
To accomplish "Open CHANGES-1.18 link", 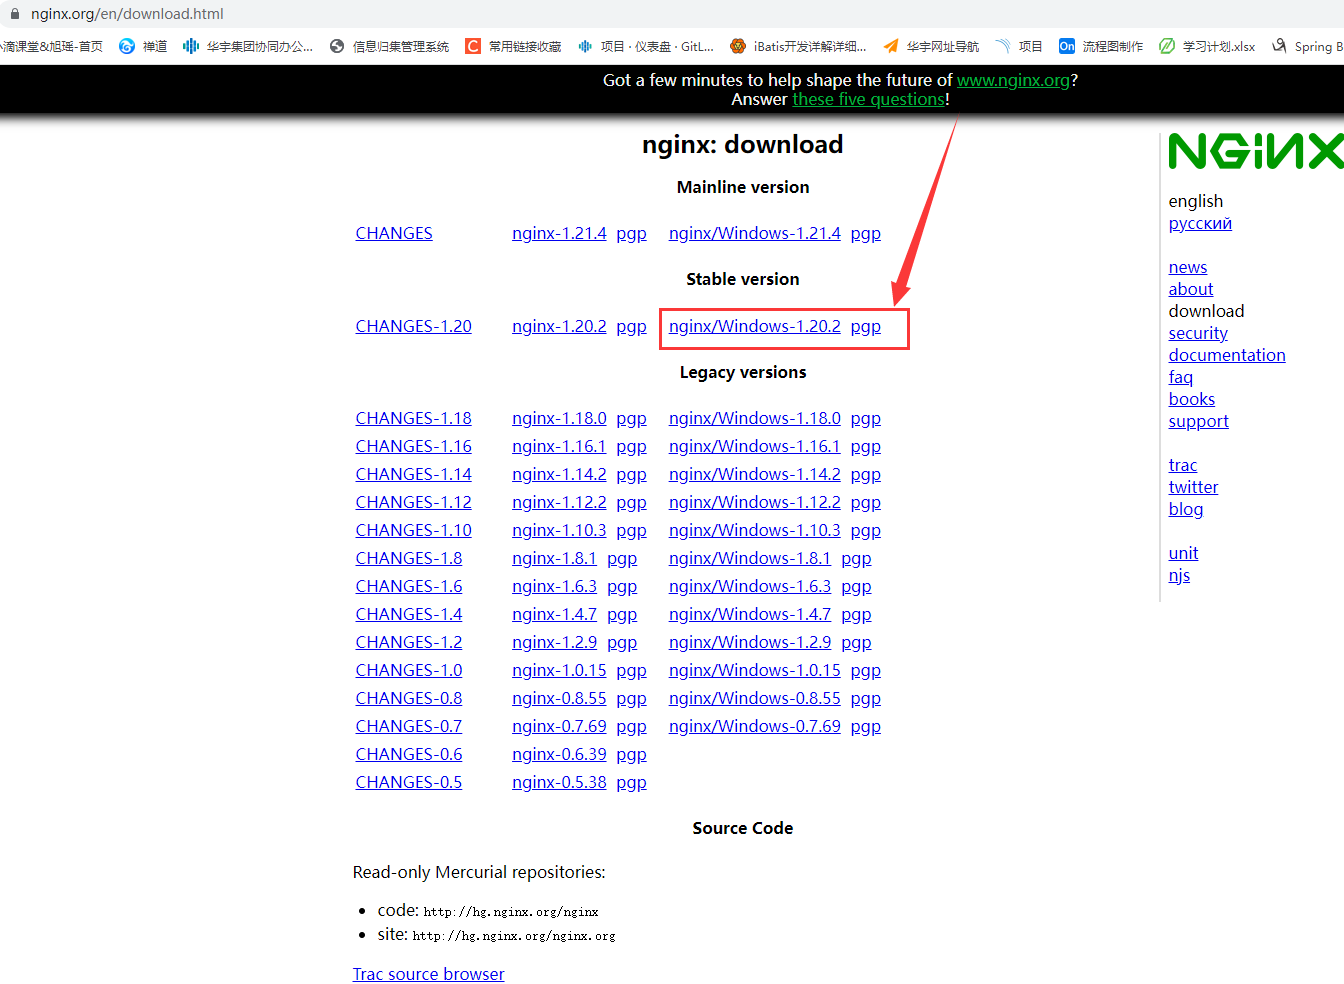I will (x=414, y=418).
